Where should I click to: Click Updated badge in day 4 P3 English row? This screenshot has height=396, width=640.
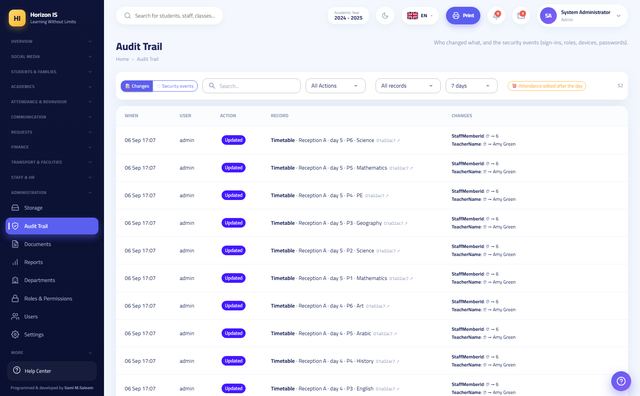(233, 388)
